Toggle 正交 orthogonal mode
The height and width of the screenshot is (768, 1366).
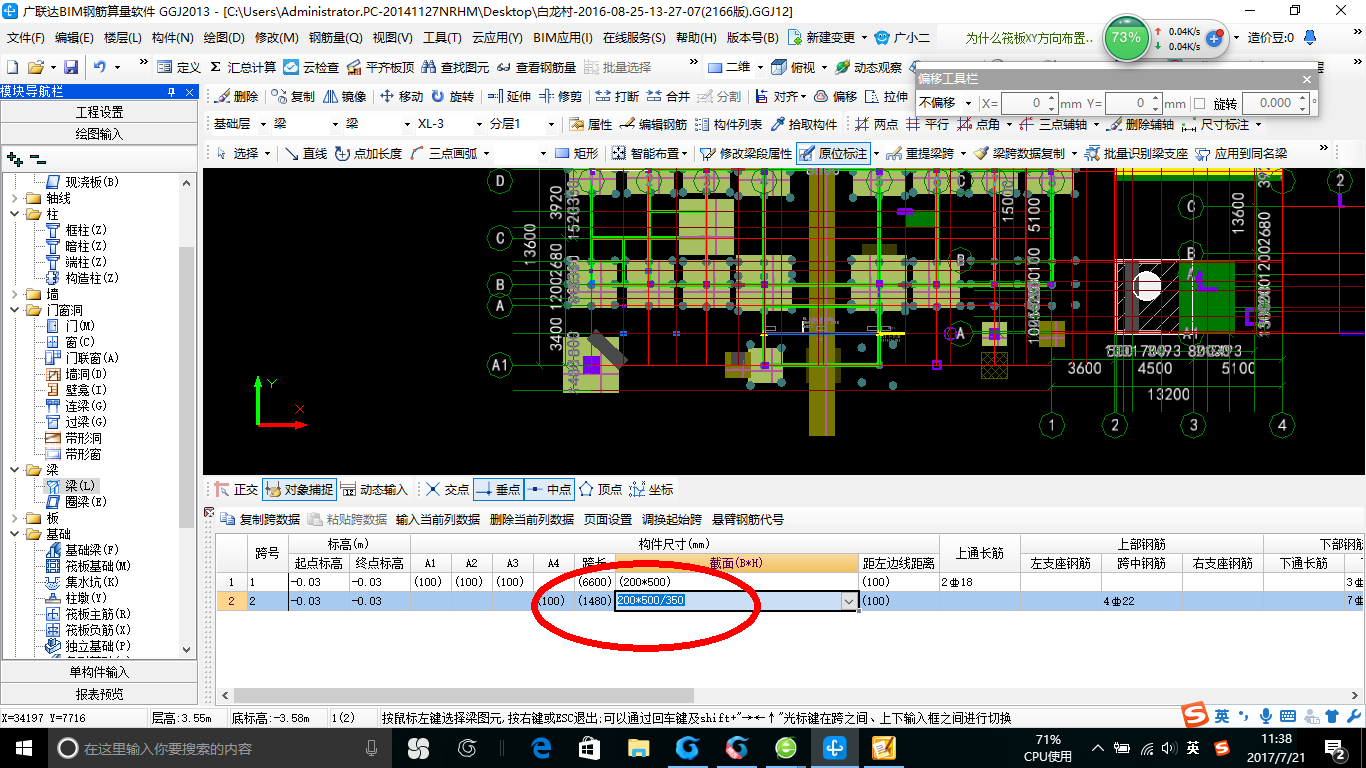pyautogui.click(x=236, y=490)
